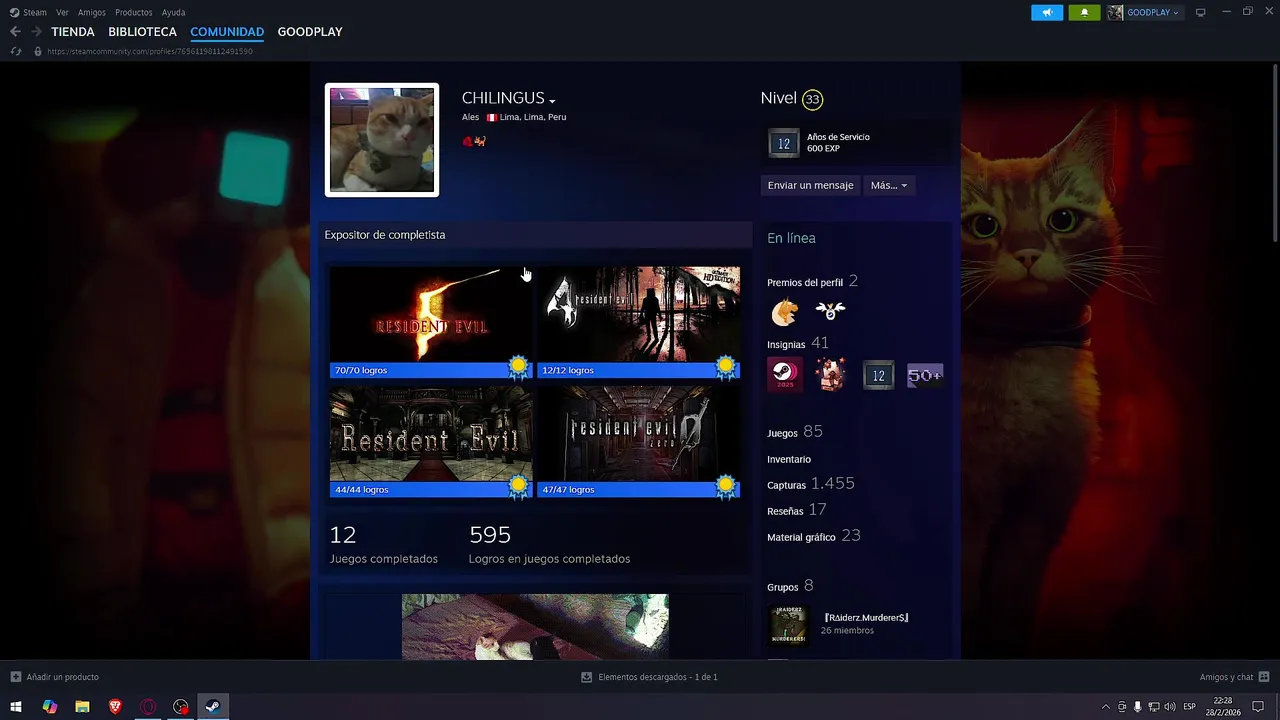This screenshot has height=720, width=1280.
Task: Open Resident Evil Zero showcase thumbnail
Action: [x=639, y=434]
